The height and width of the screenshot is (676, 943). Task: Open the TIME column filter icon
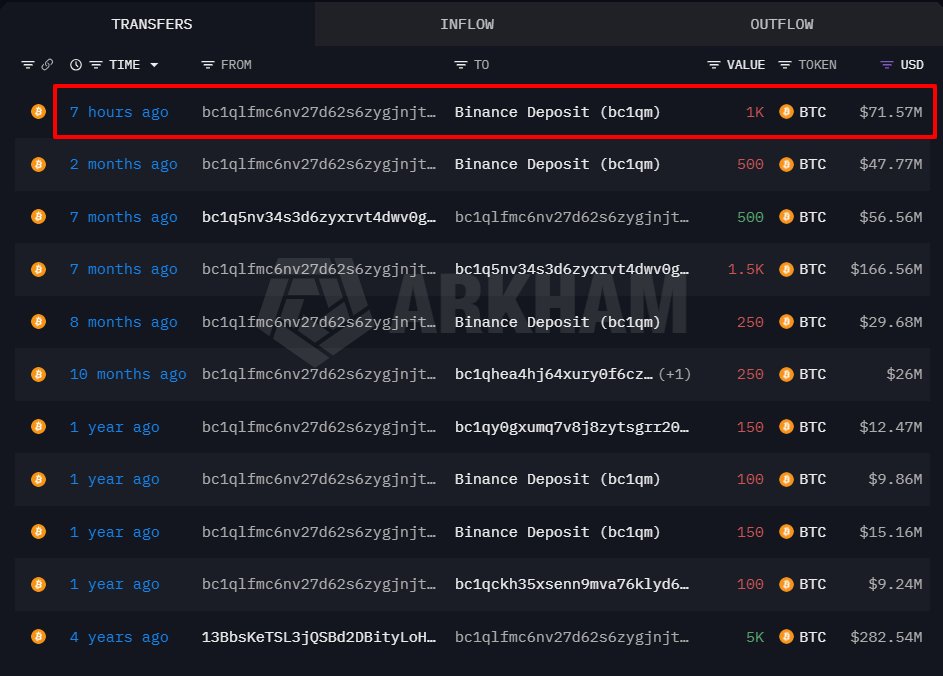96,64
